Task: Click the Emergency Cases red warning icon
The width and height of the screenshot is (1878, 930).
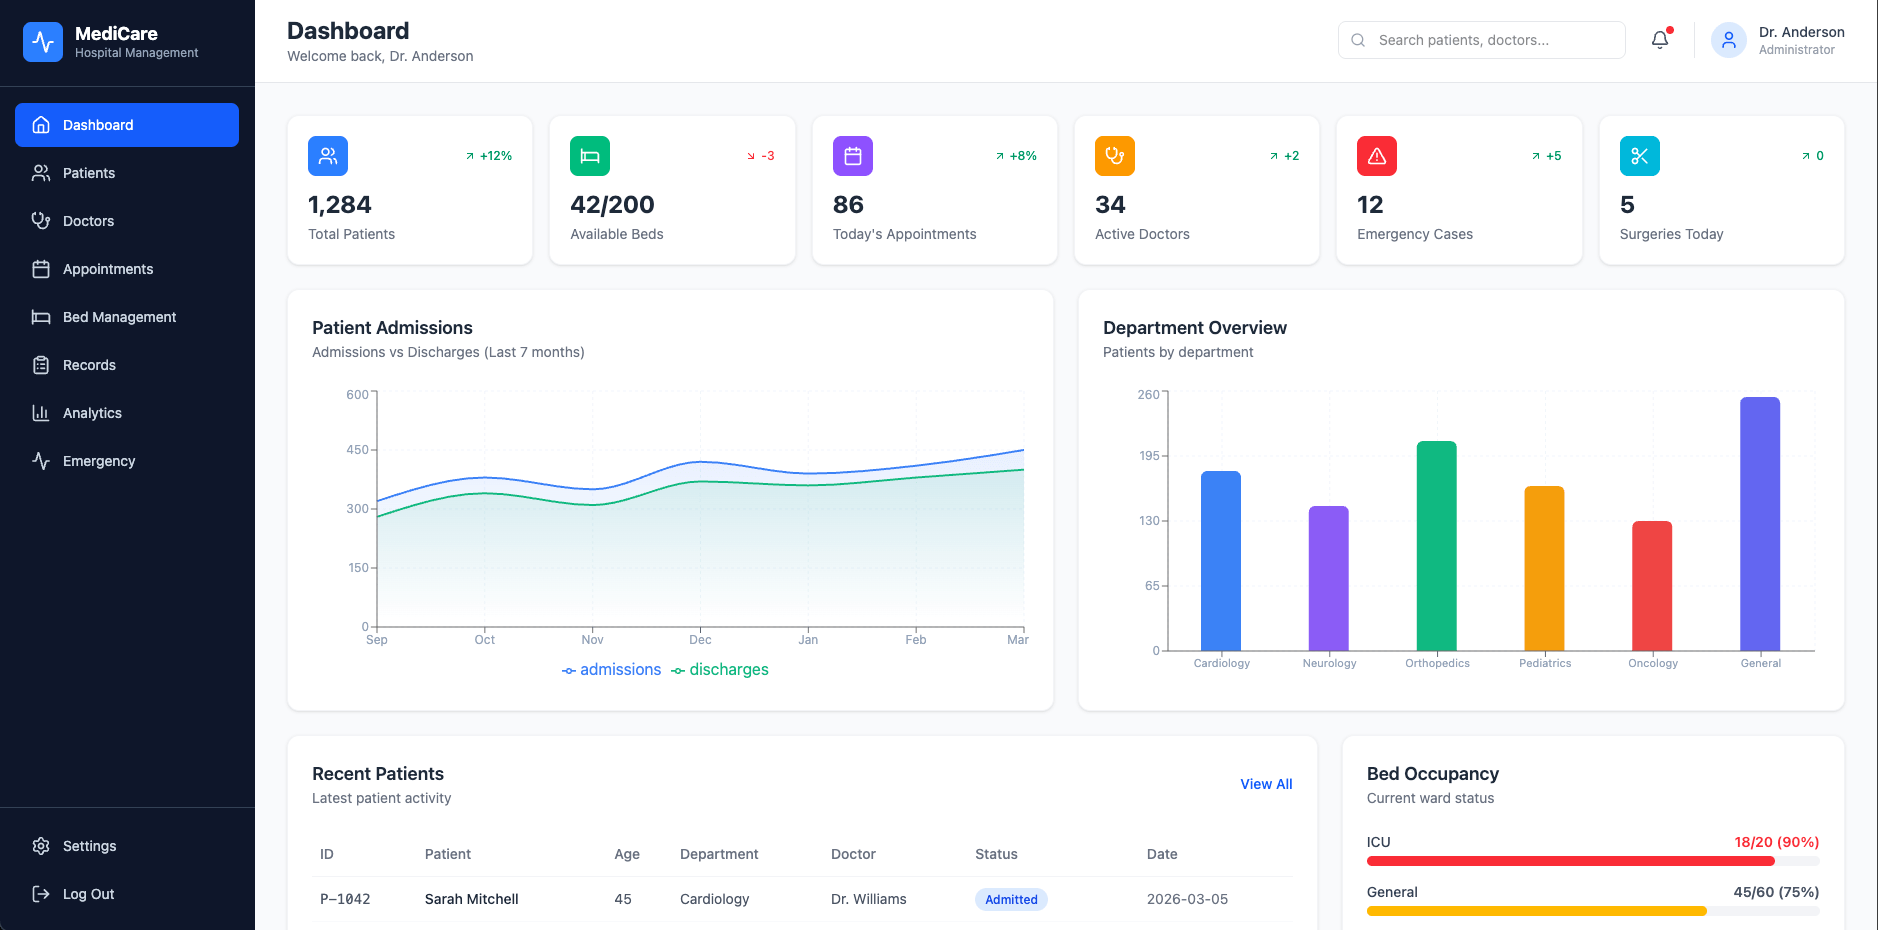Action: 1377,156
